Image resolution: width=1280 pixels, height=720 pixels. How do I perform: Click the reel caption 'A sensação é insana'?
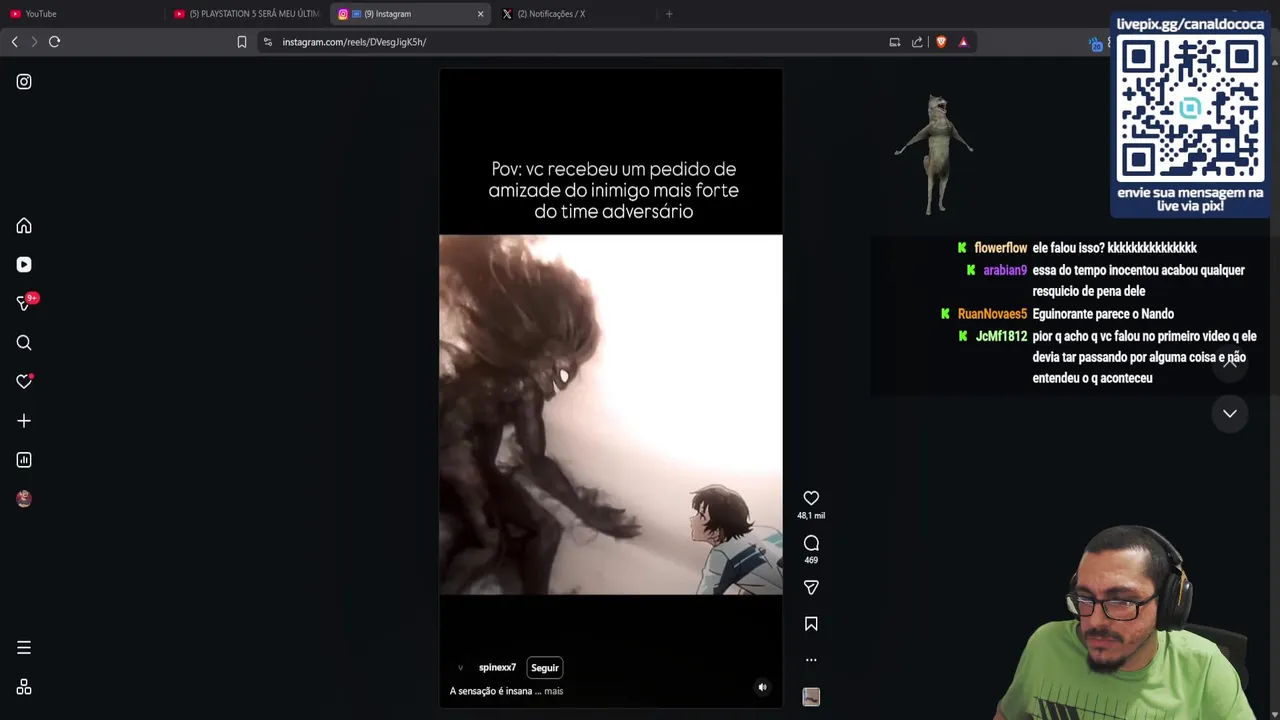tap(491, 691)
